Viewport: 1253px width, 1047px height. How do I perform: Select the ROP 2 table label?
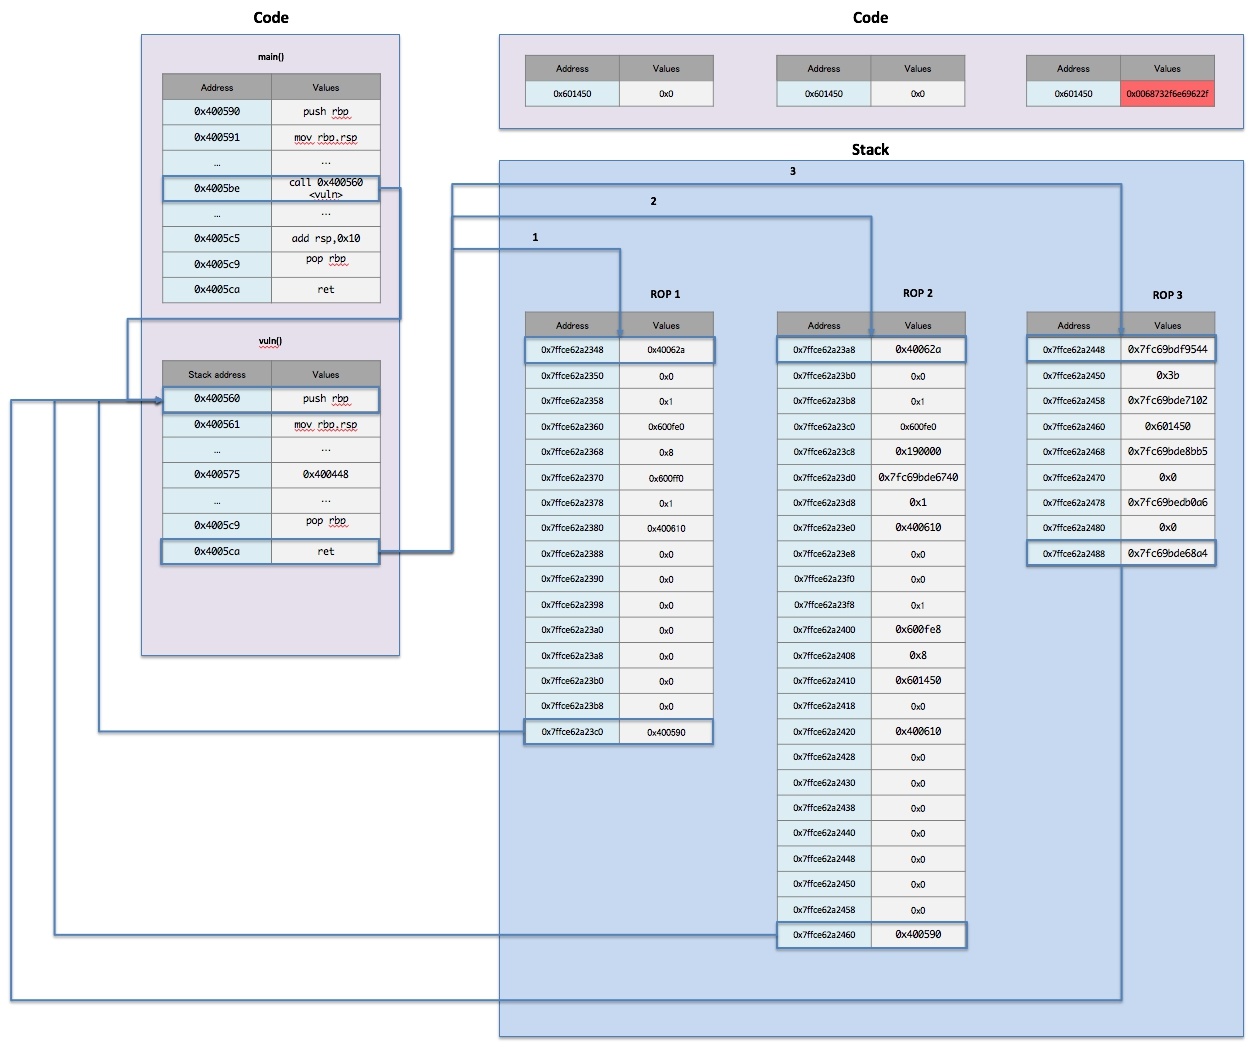pos(917,293)
